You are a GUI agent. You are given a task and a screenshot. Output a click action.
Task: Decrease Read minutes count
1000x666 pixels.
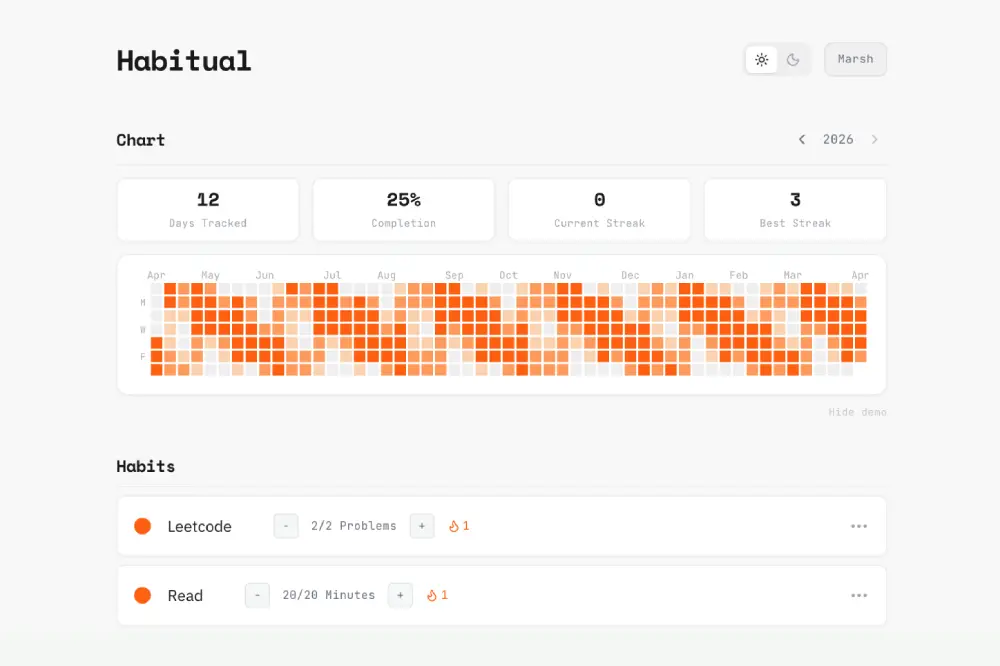(x=257, y=595)
